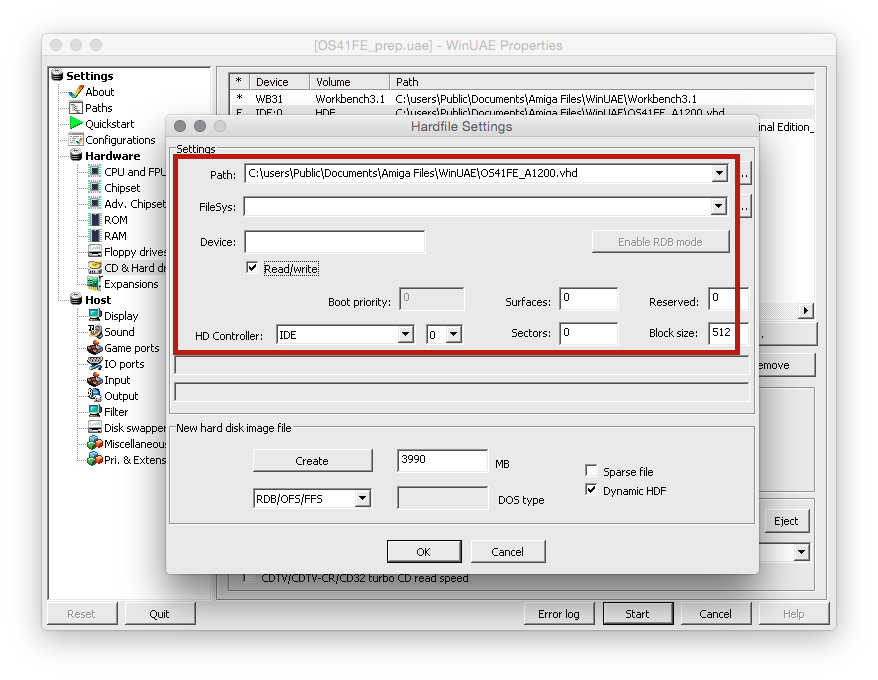Enable the Sparse file checkbox
The image size is (878, 680).
[591, 470]
